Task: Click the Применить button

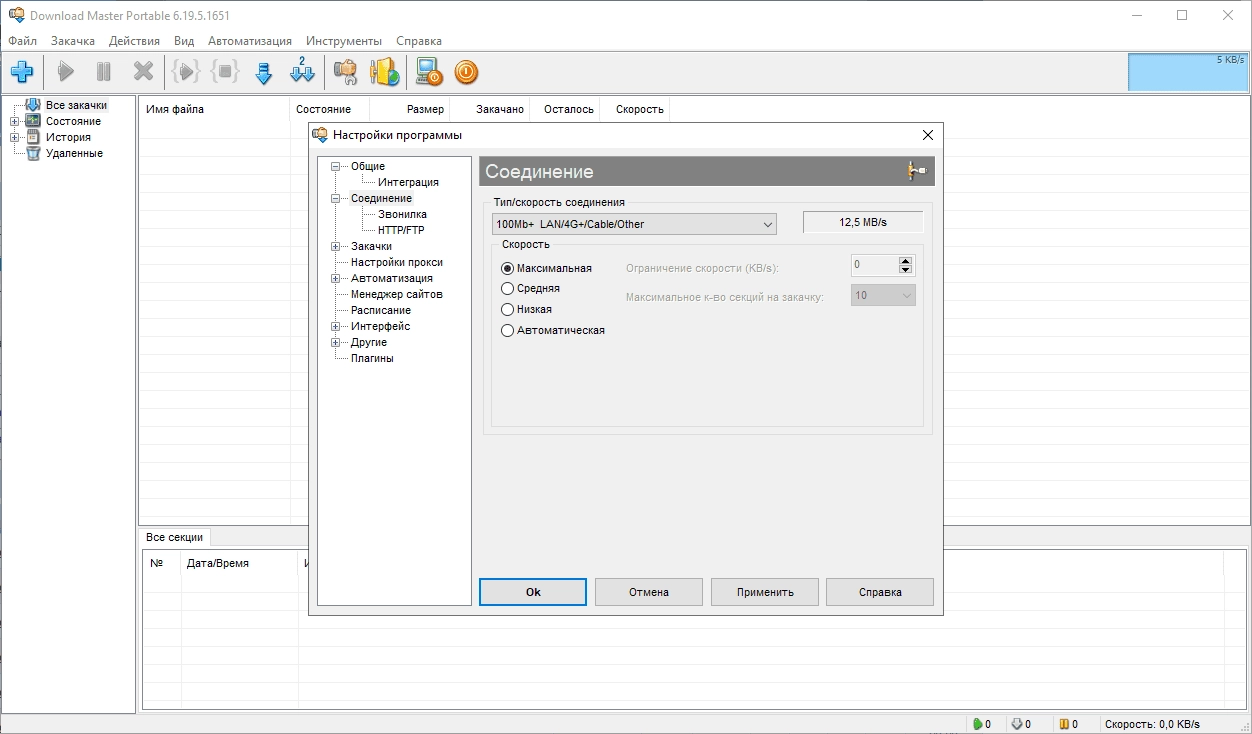Action: (765, 592)
